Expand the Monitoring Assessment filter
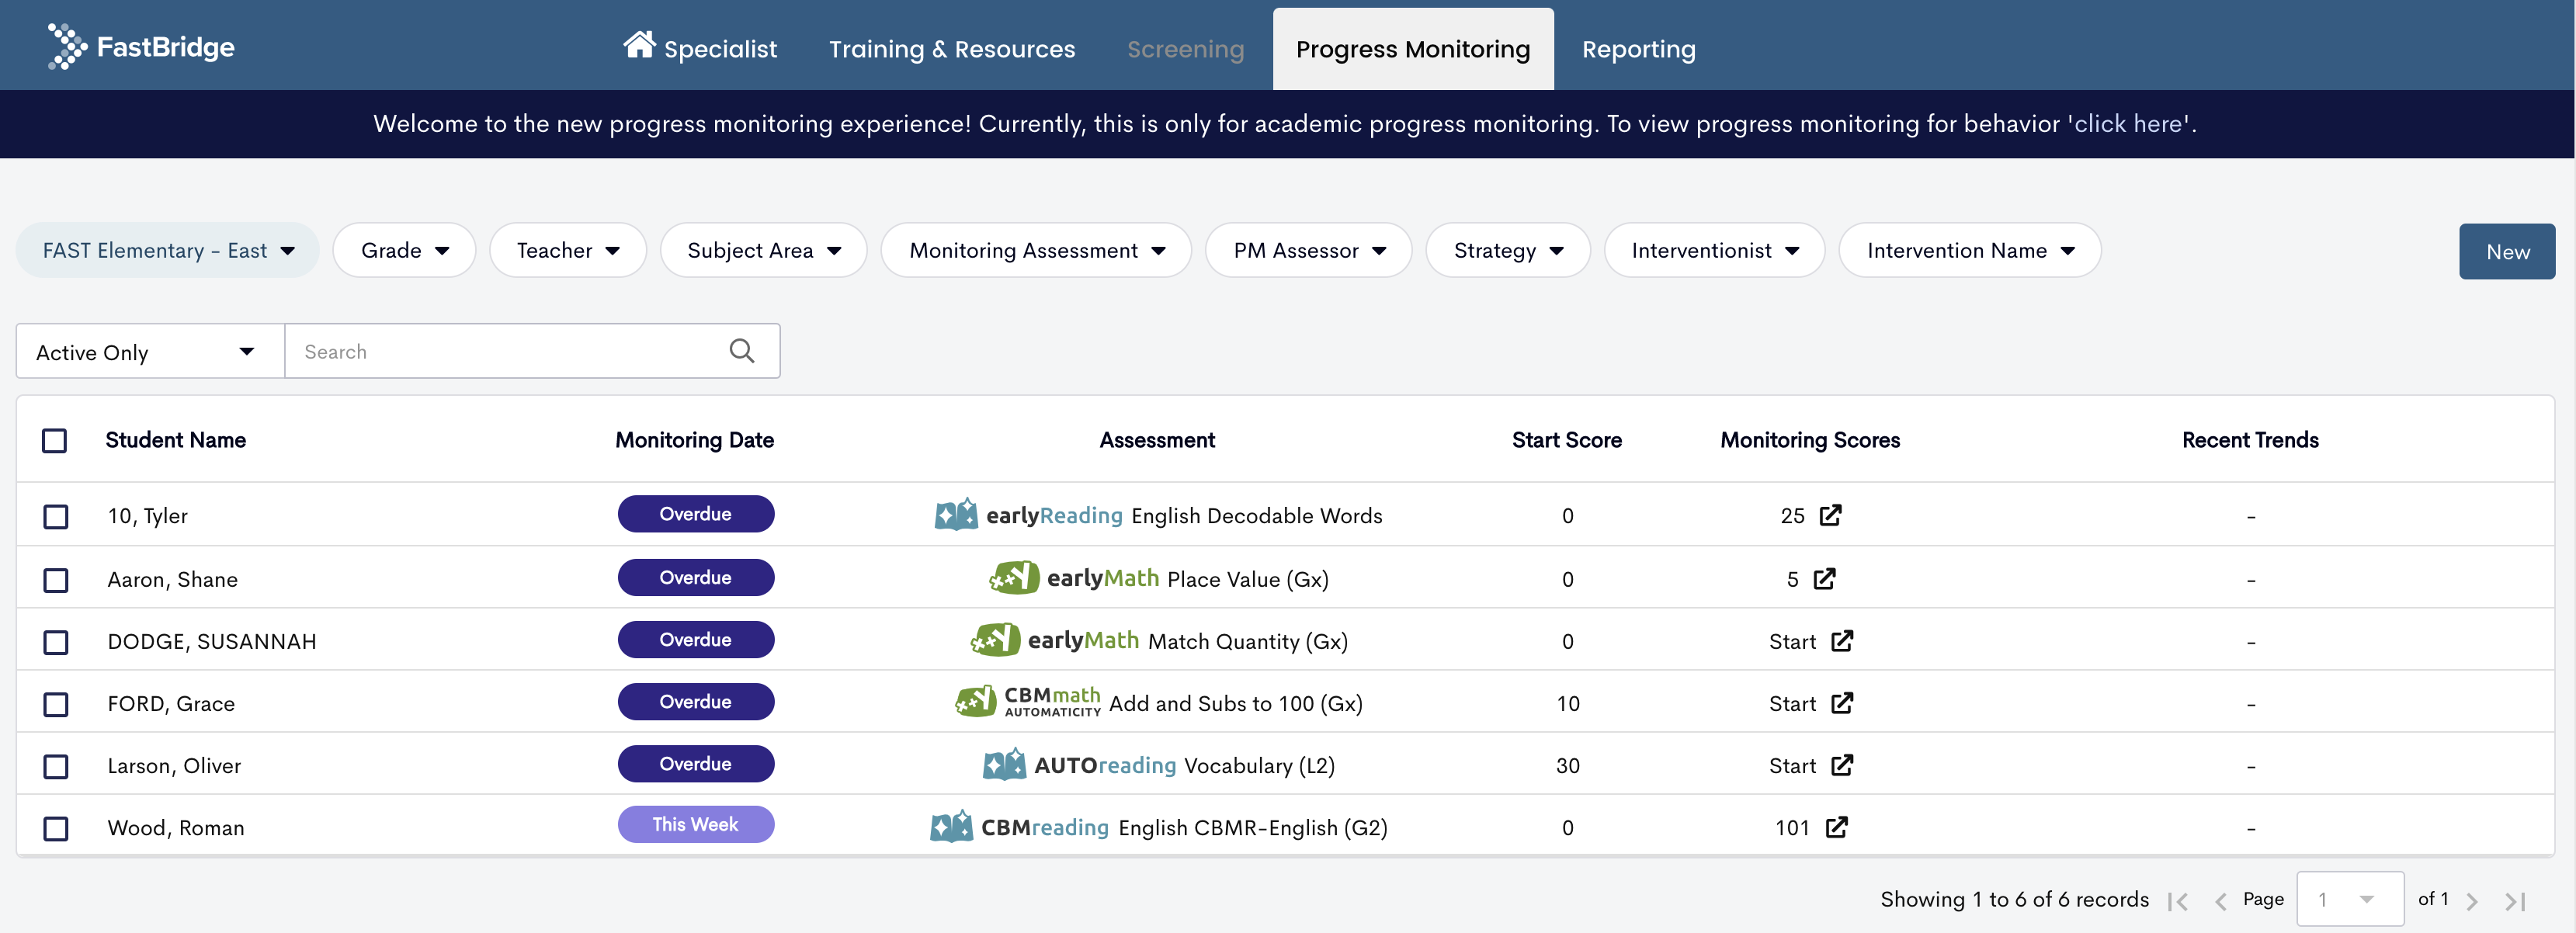 click(1036, 250)
